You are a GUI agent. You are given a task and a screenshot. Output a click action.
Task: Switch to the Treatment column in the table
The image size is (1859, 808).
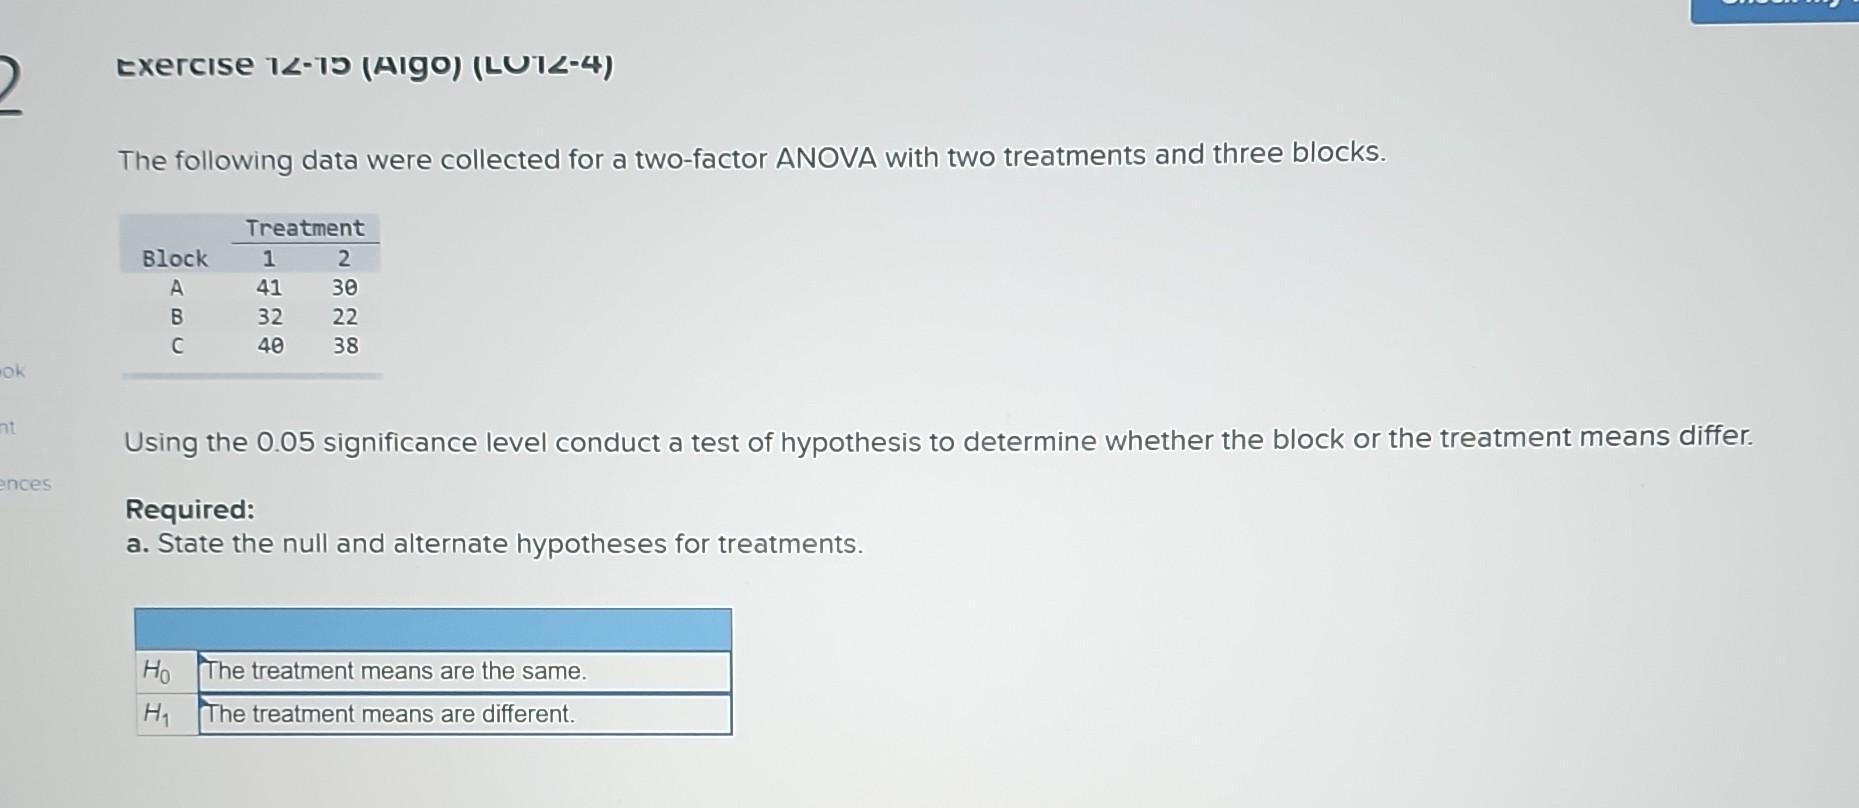click(x=306, y=227)
